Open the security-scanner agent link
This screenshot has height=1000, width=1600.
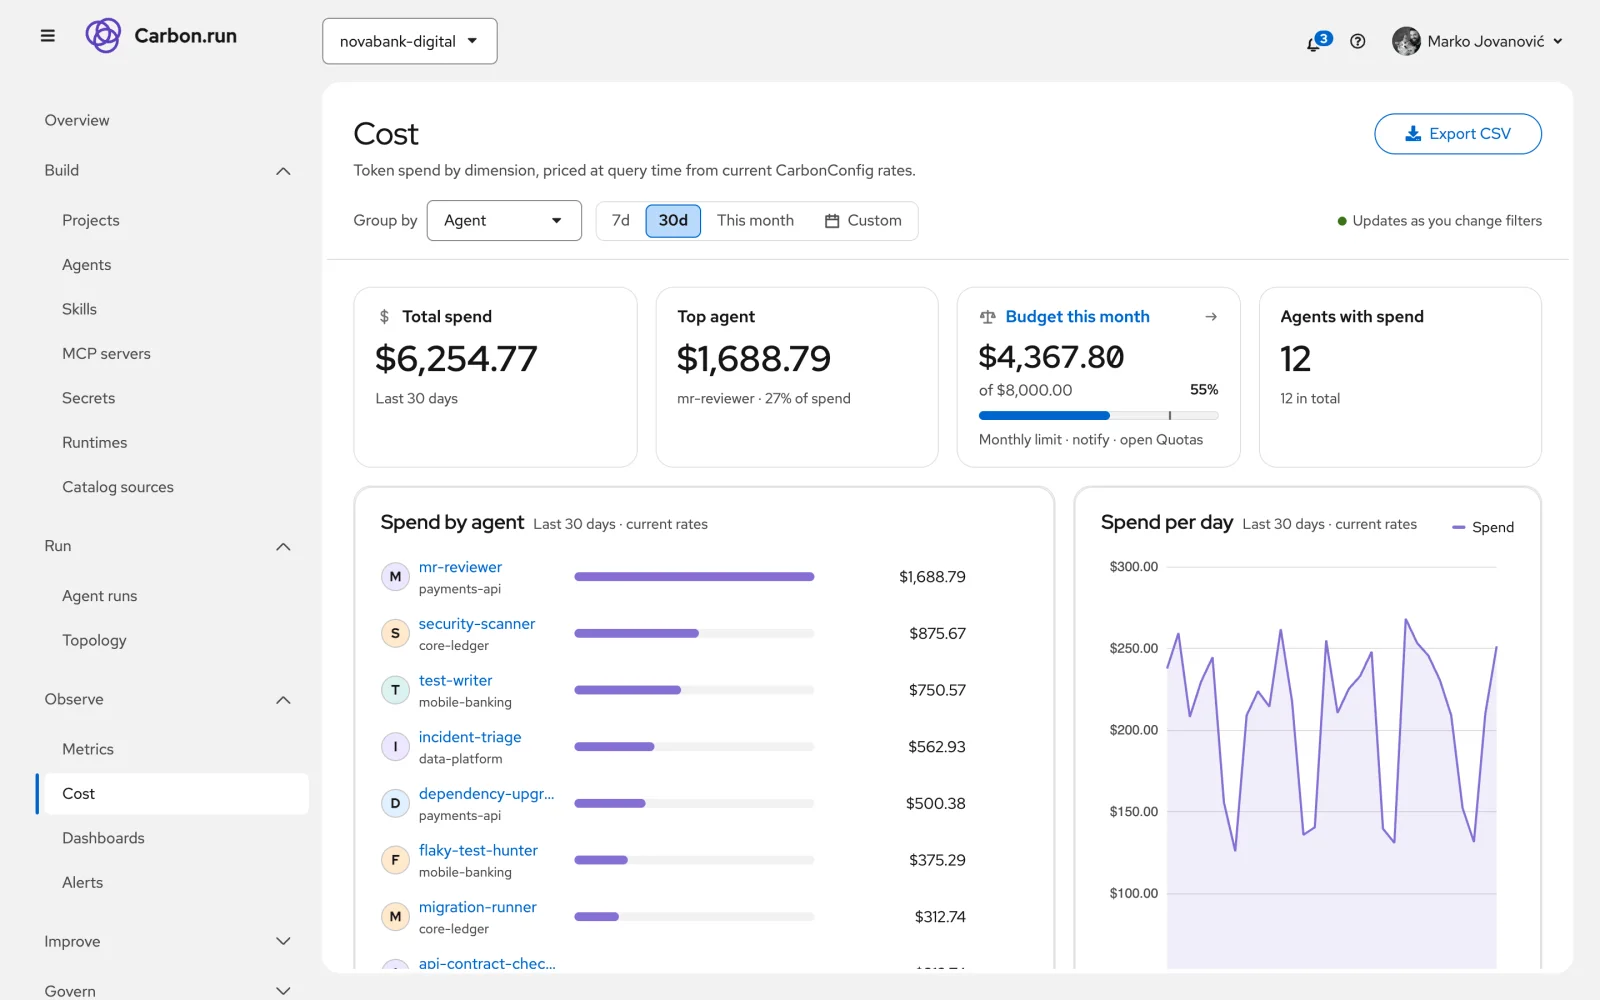[x=477, y=624]
